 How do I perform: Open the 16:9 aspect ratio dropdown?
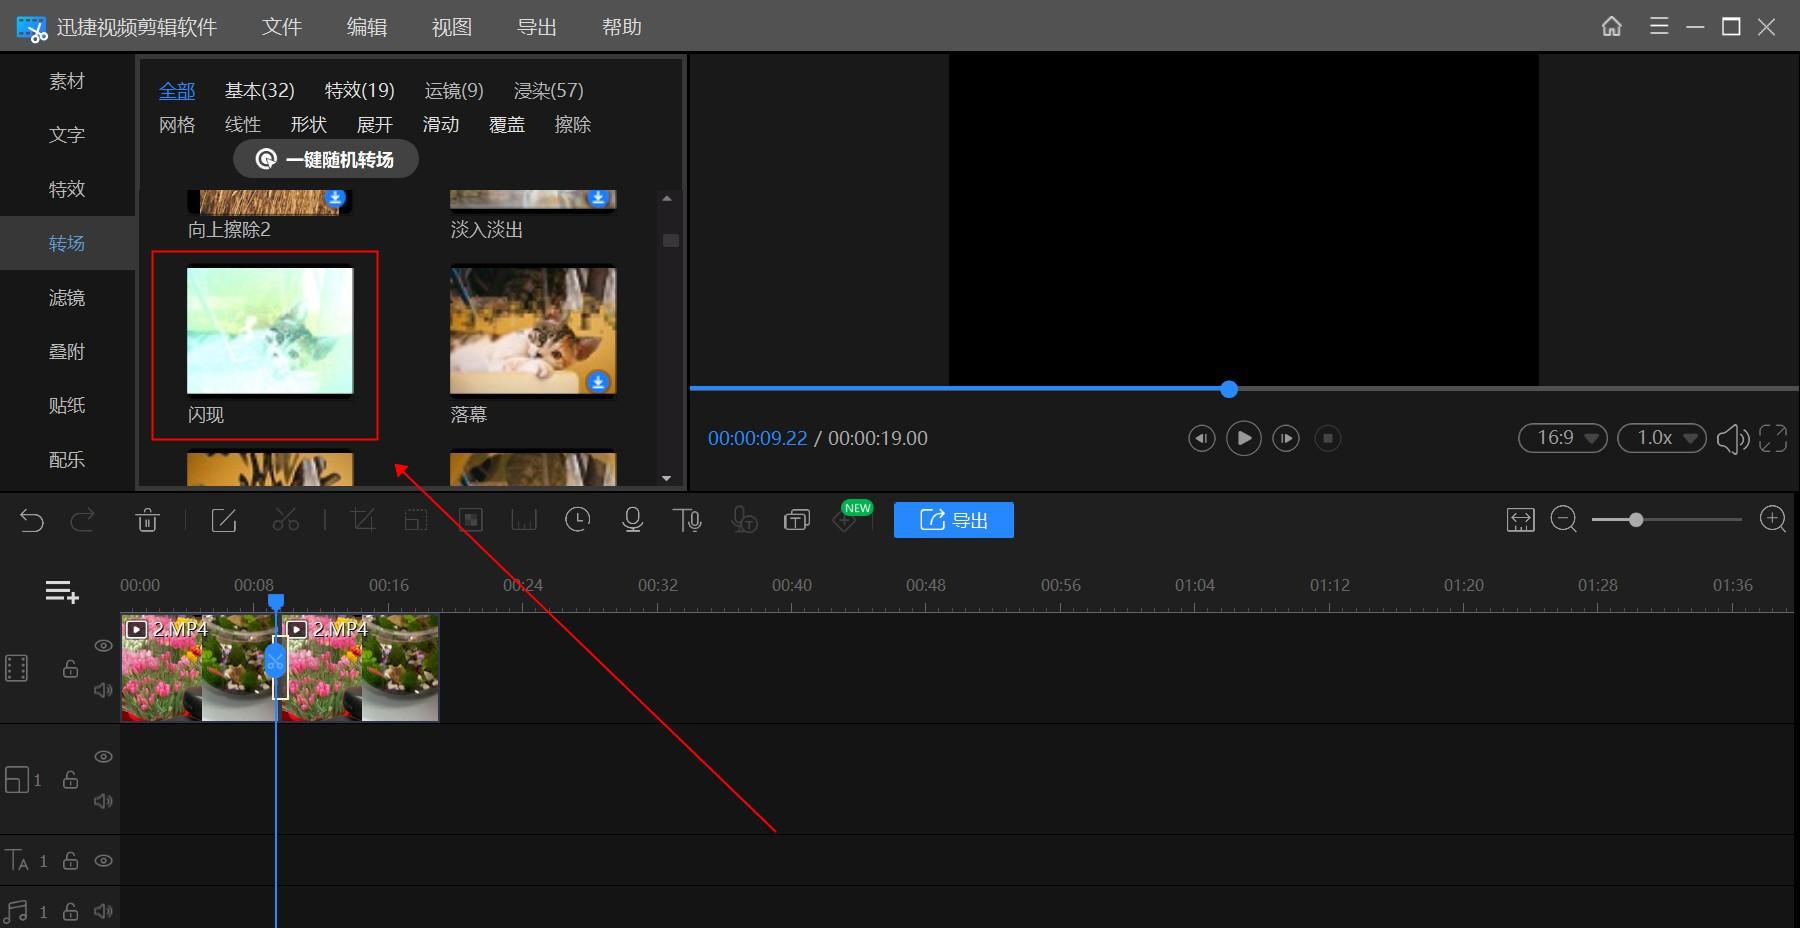point(1563,438)
